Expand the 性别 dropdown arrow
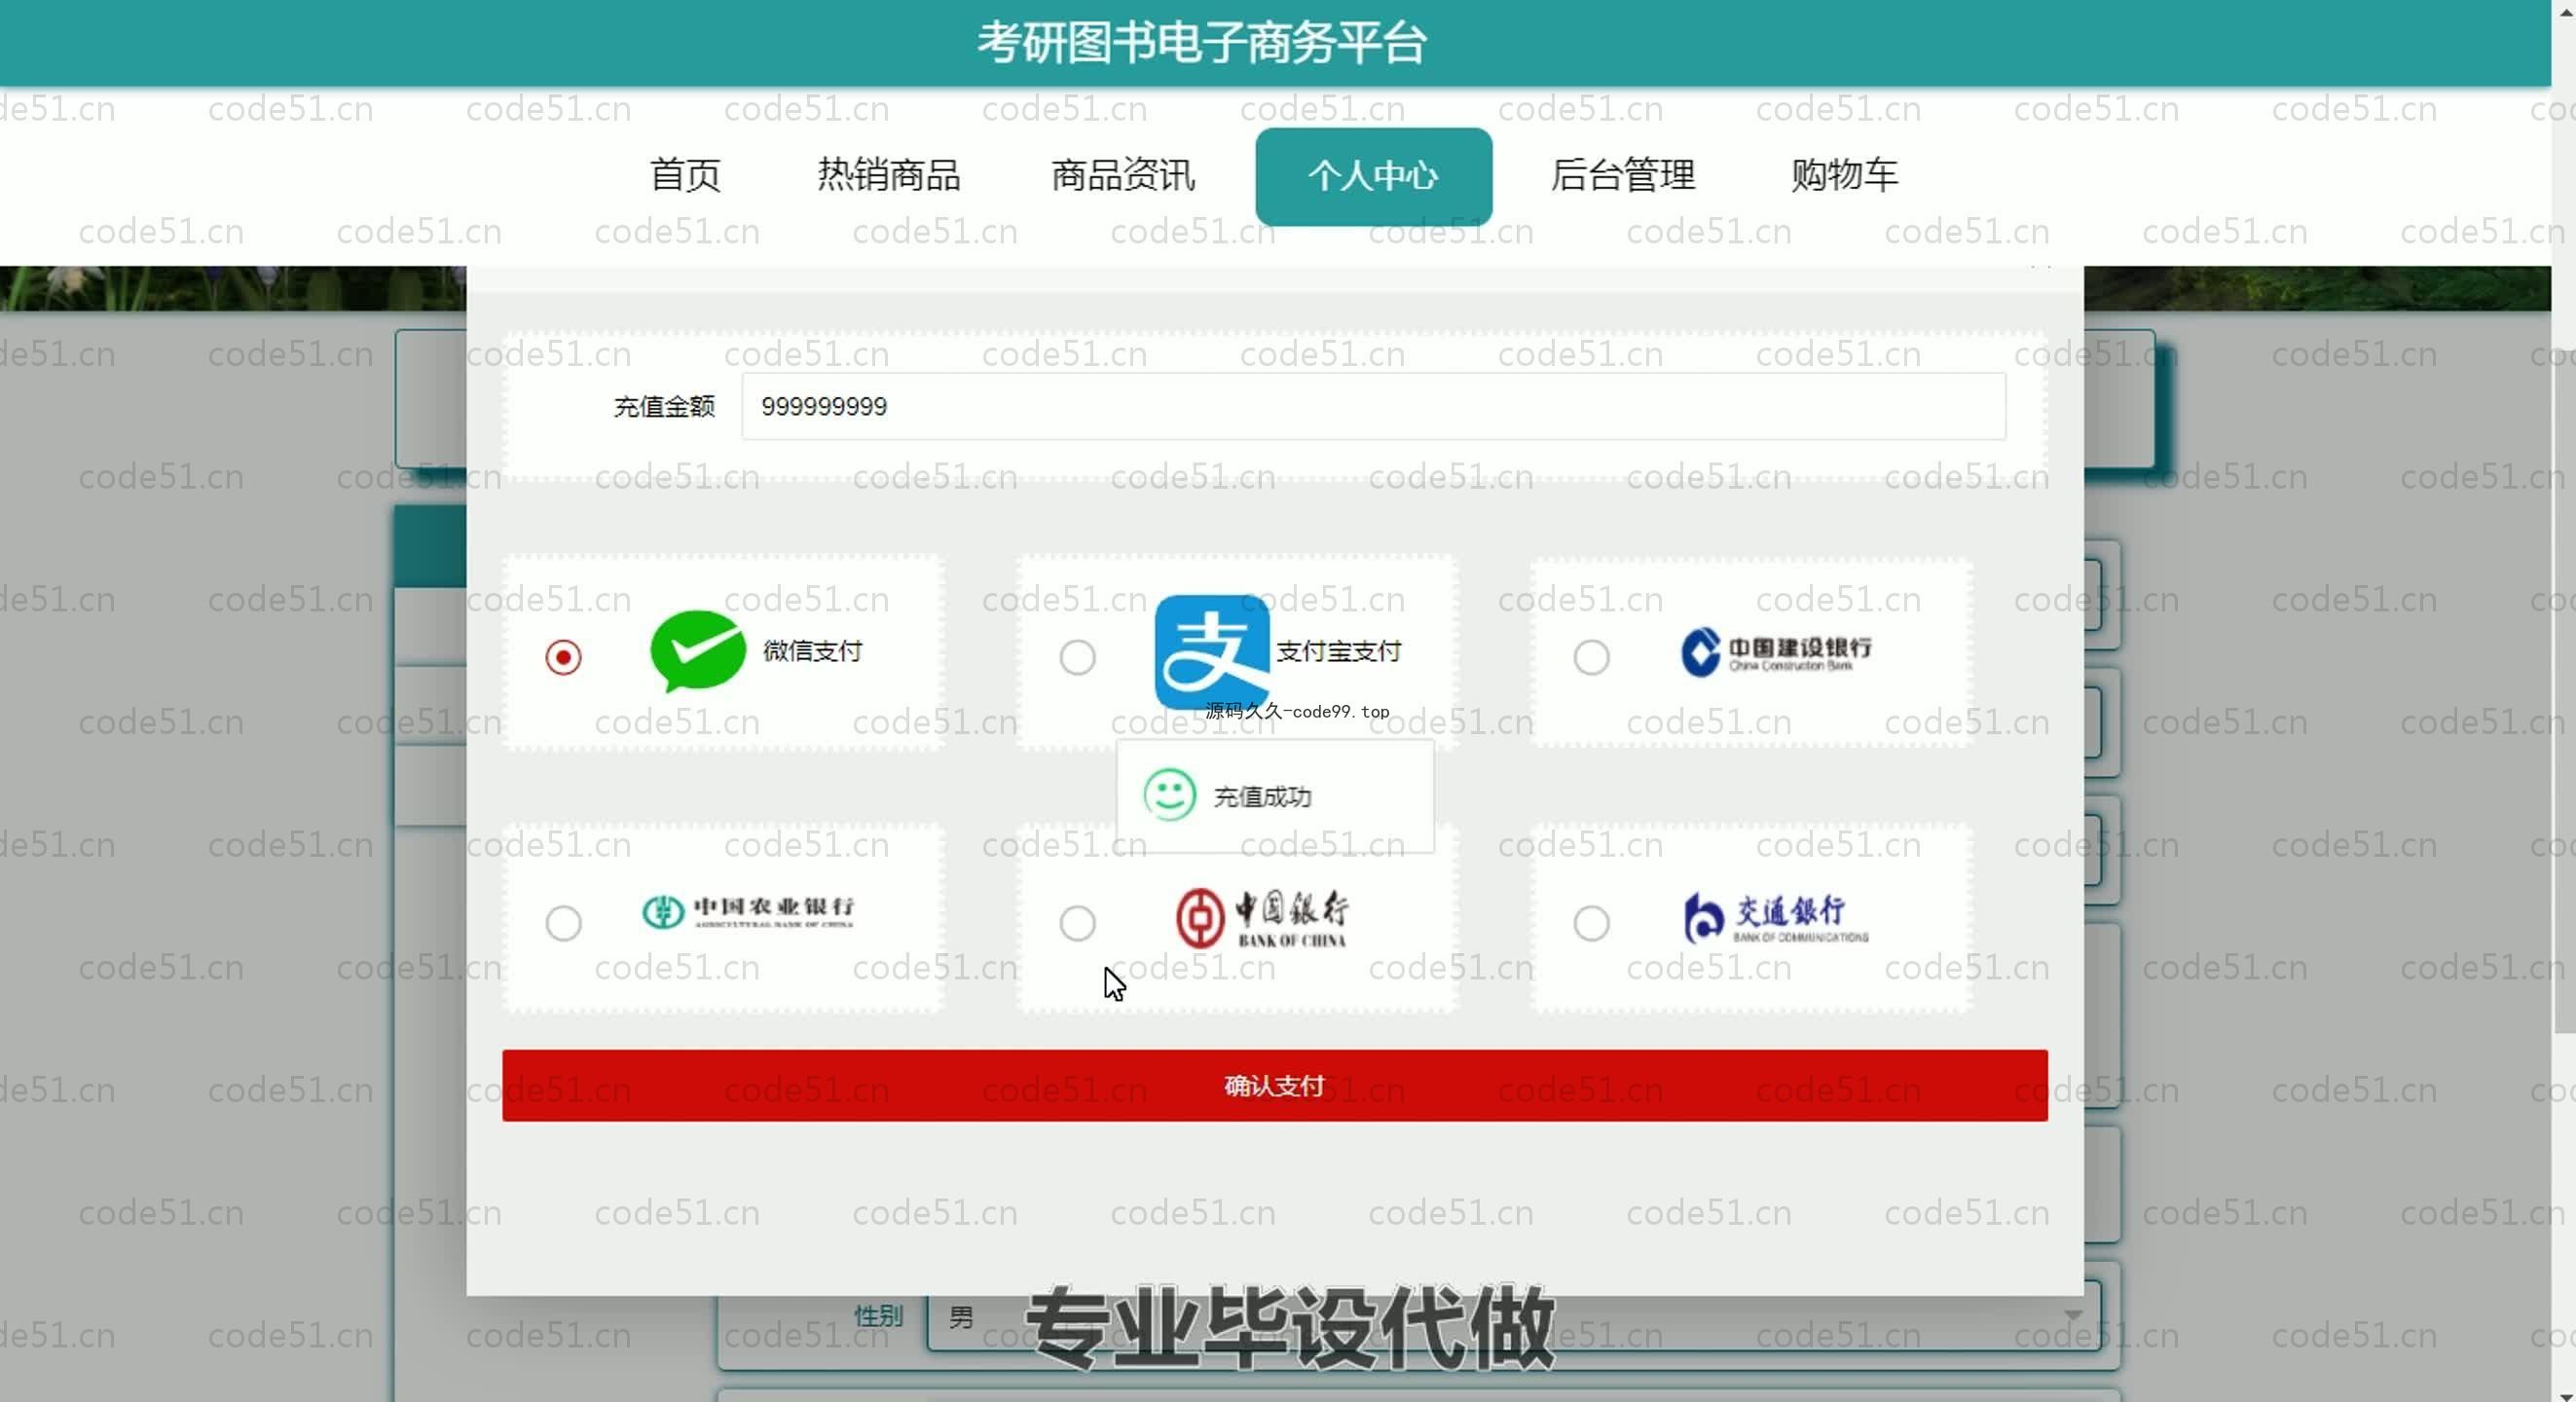This screenshot has height=1402, width=2576. click(2073, 1315)
